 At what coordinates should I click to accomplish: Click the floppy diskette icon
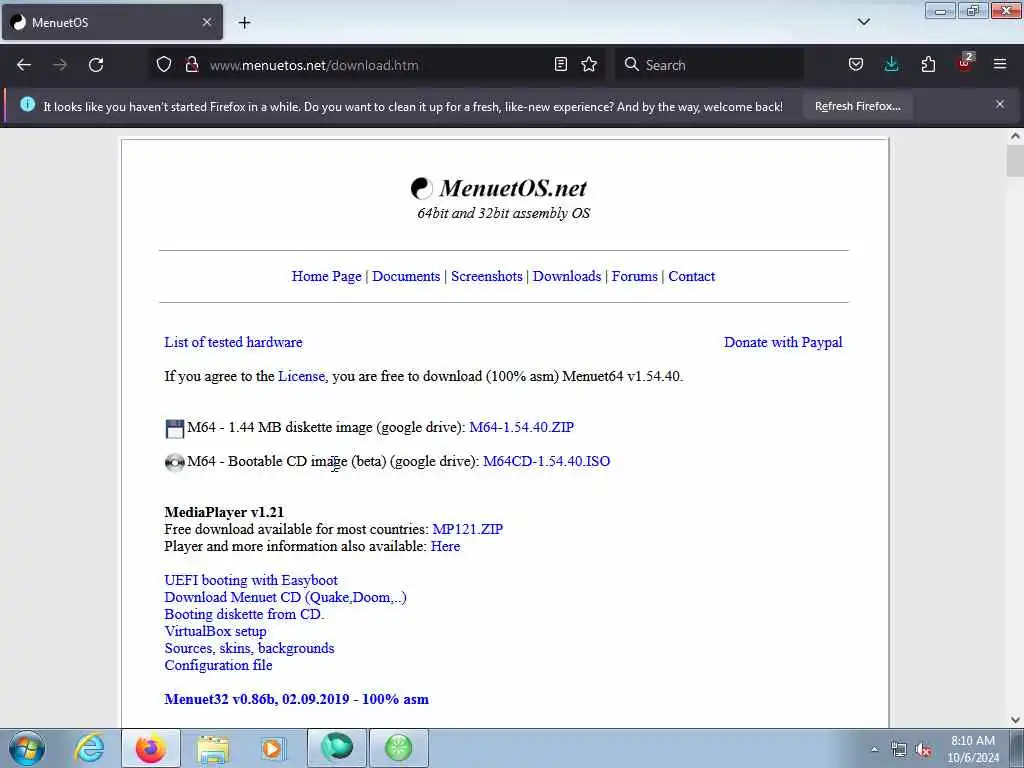pyautogui.click(x=174, y=428)
